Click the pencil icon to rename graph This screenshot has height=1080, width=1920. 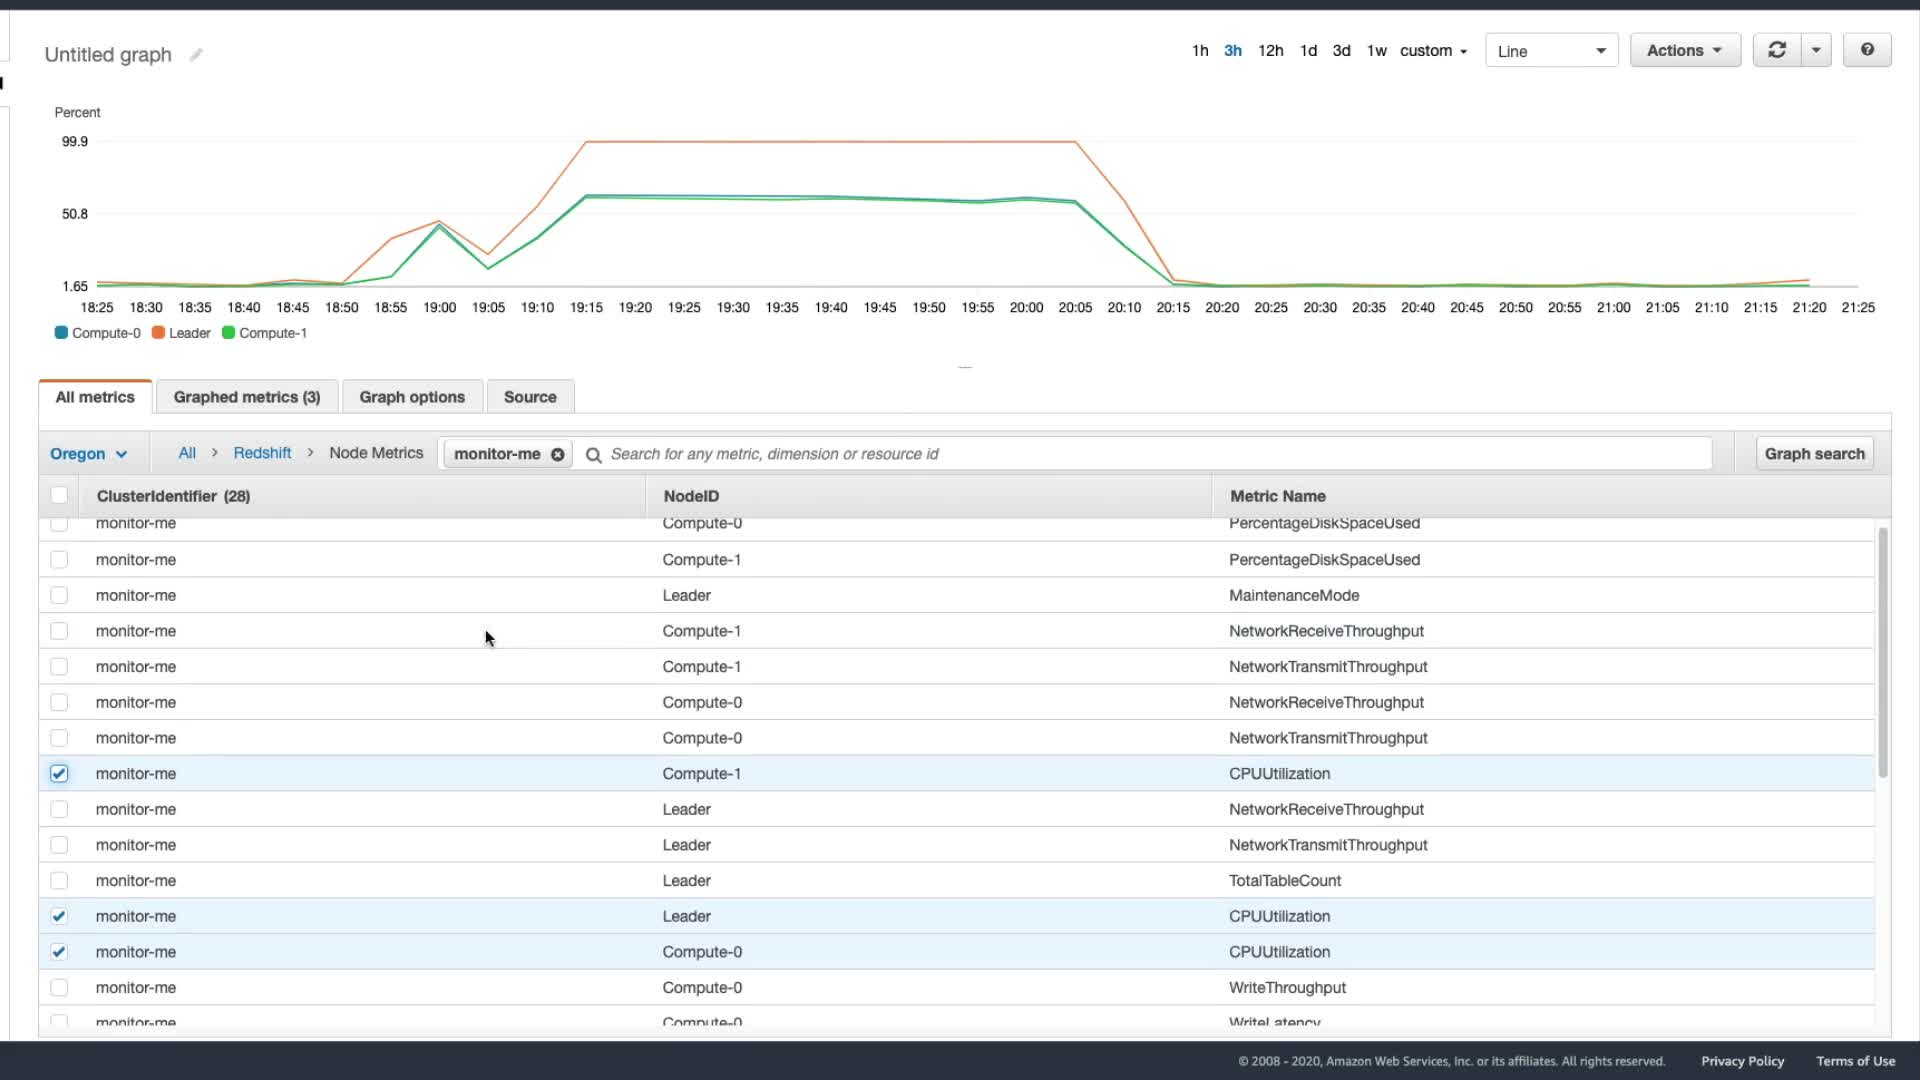pos(196,55)
